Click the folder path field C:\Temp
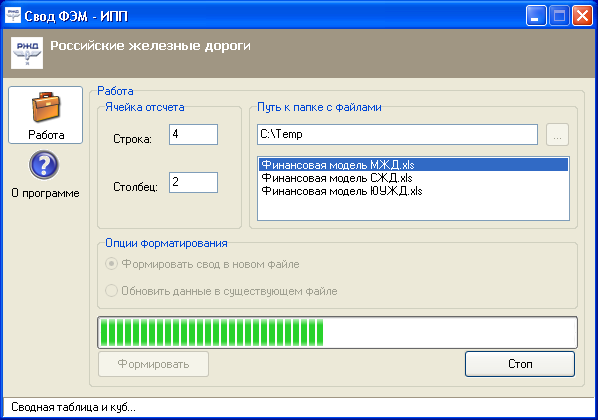The image size is (598, 420). click(397, 134)
